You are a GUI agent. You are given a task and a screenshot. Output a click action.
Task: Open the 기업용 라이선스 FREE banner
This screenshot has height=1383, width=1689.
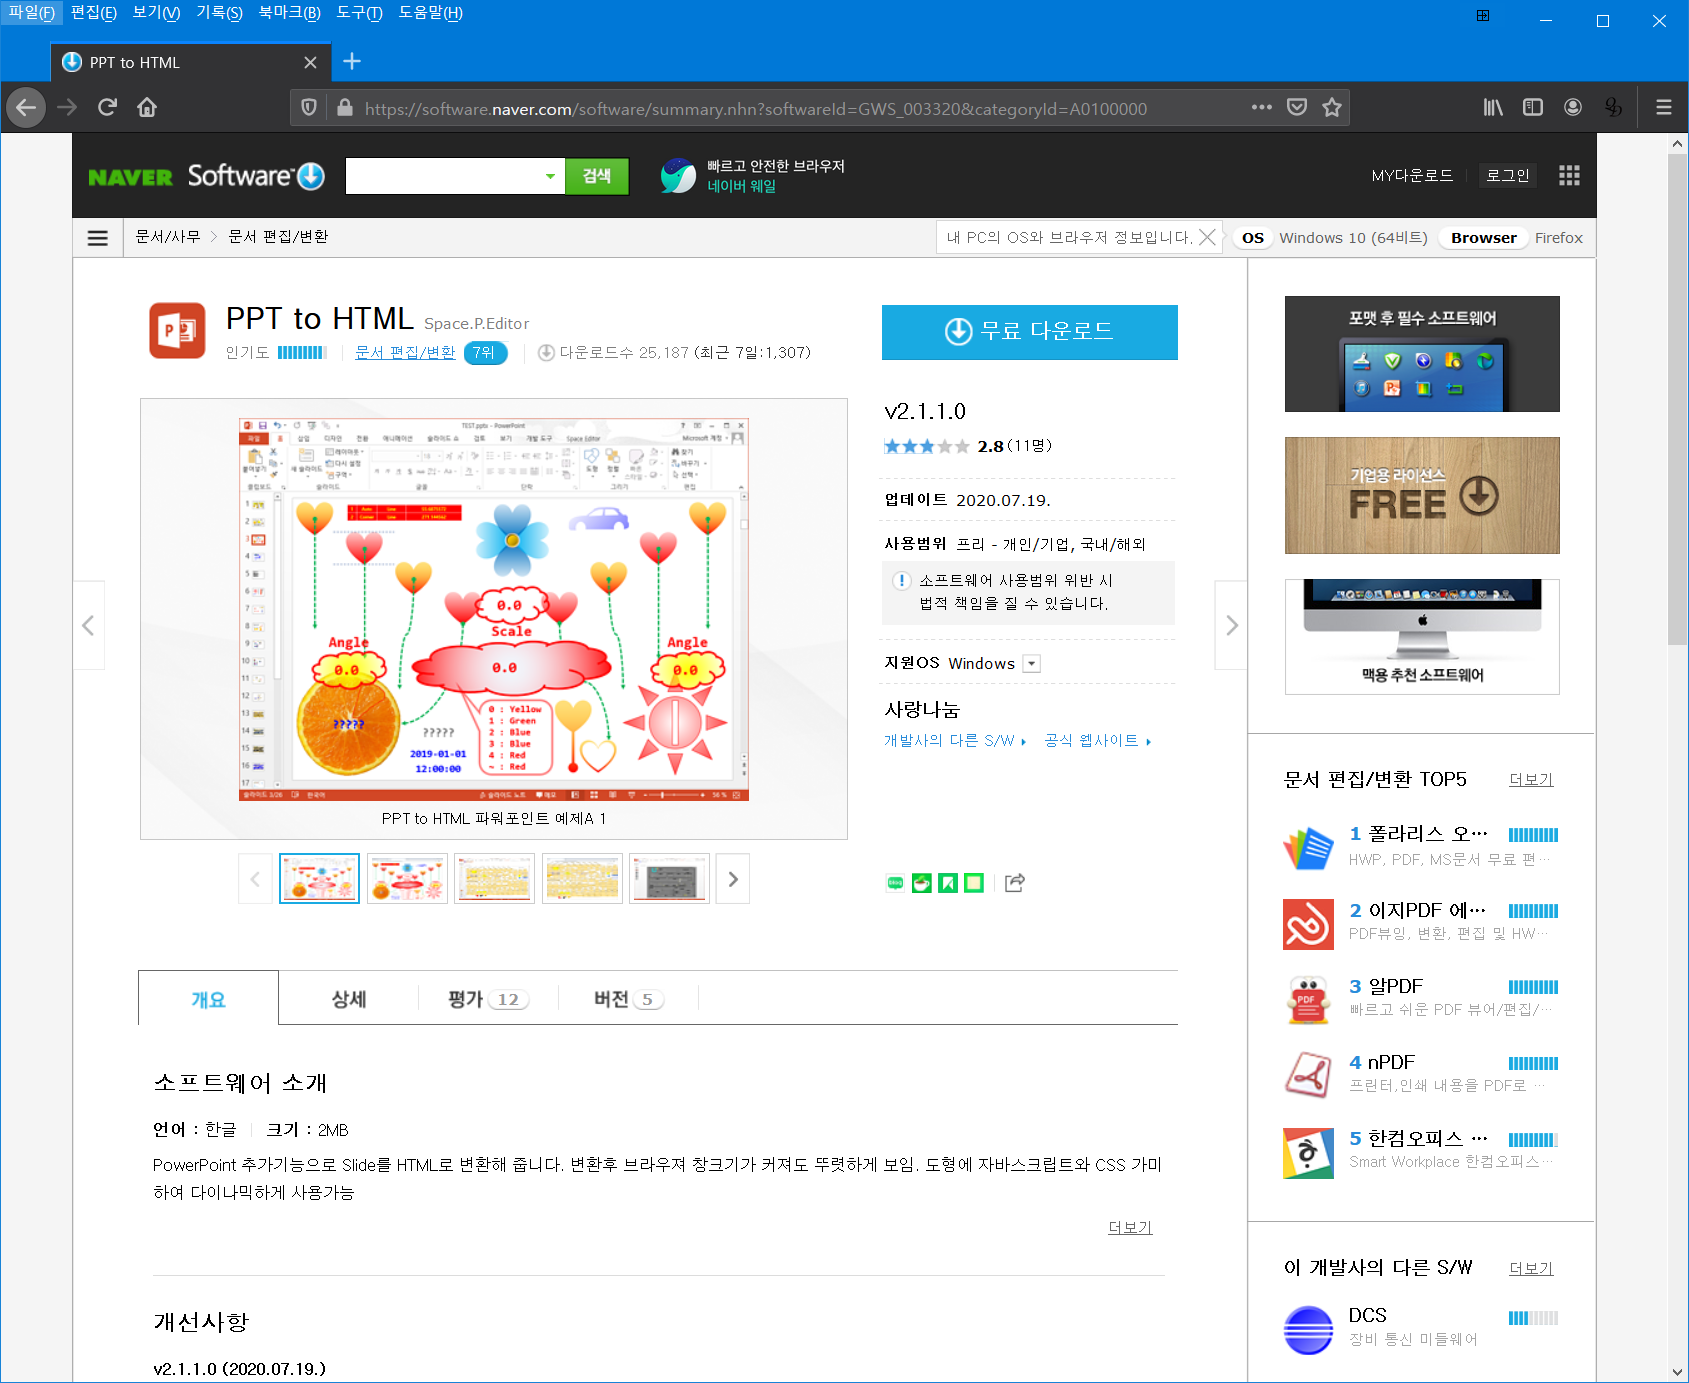coord(1422,495)
